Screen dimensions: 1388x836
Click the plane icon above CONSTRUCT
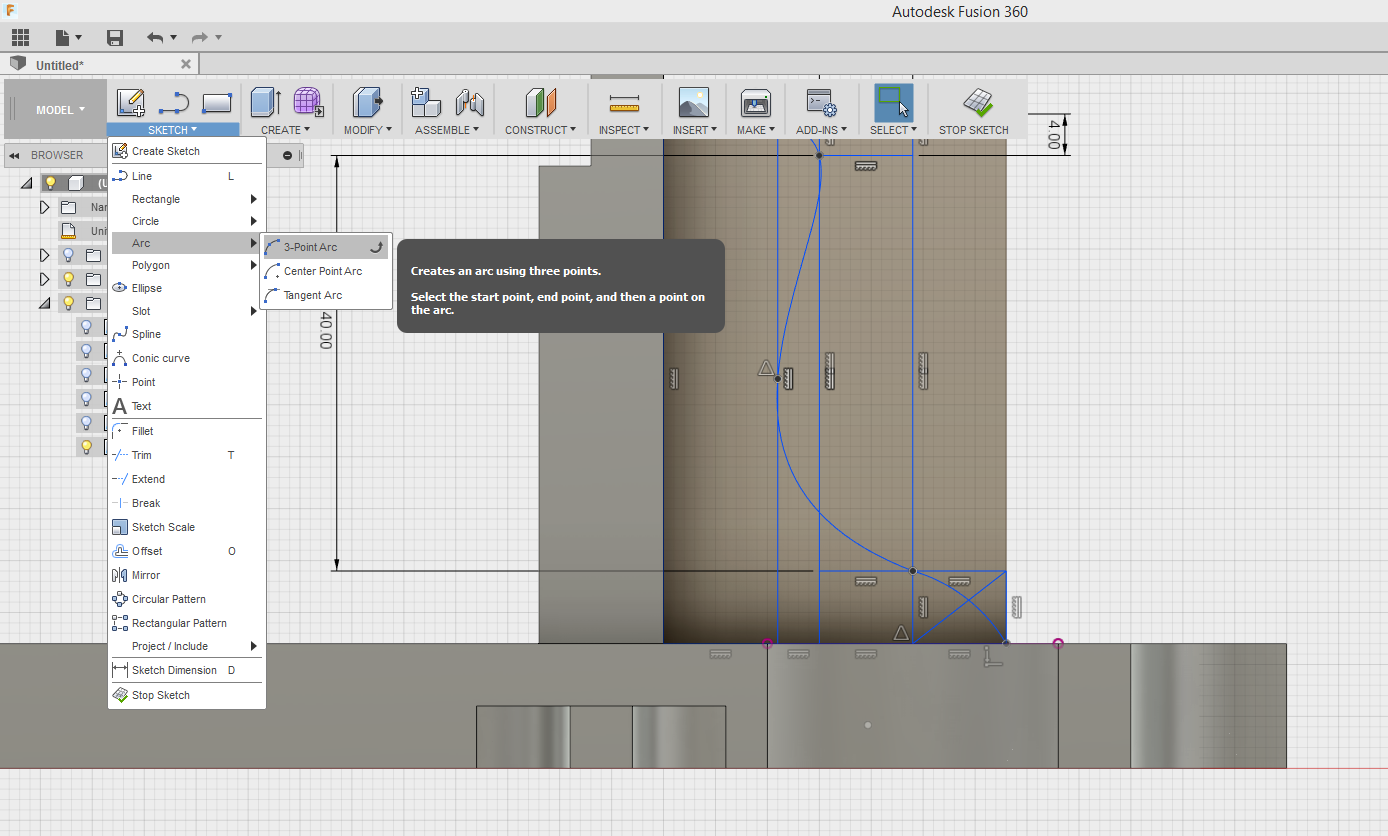tap(540, 102)
